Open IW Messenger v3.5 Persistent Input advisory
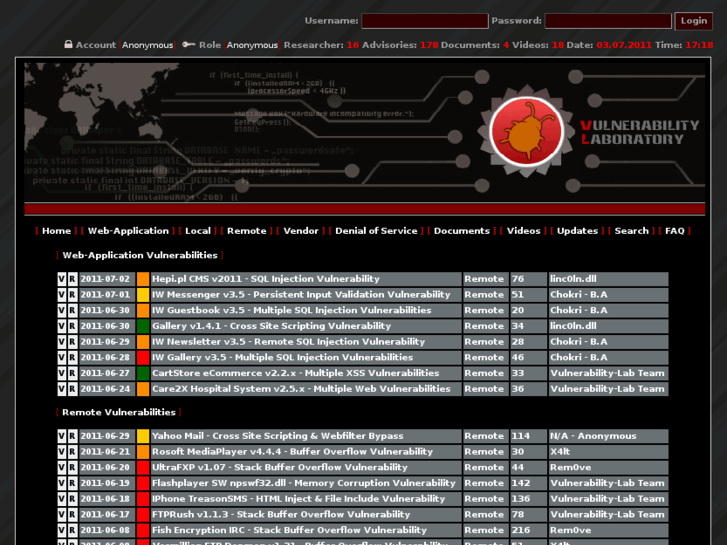Viewport: 727px width, 545px height. coord(301,295)
